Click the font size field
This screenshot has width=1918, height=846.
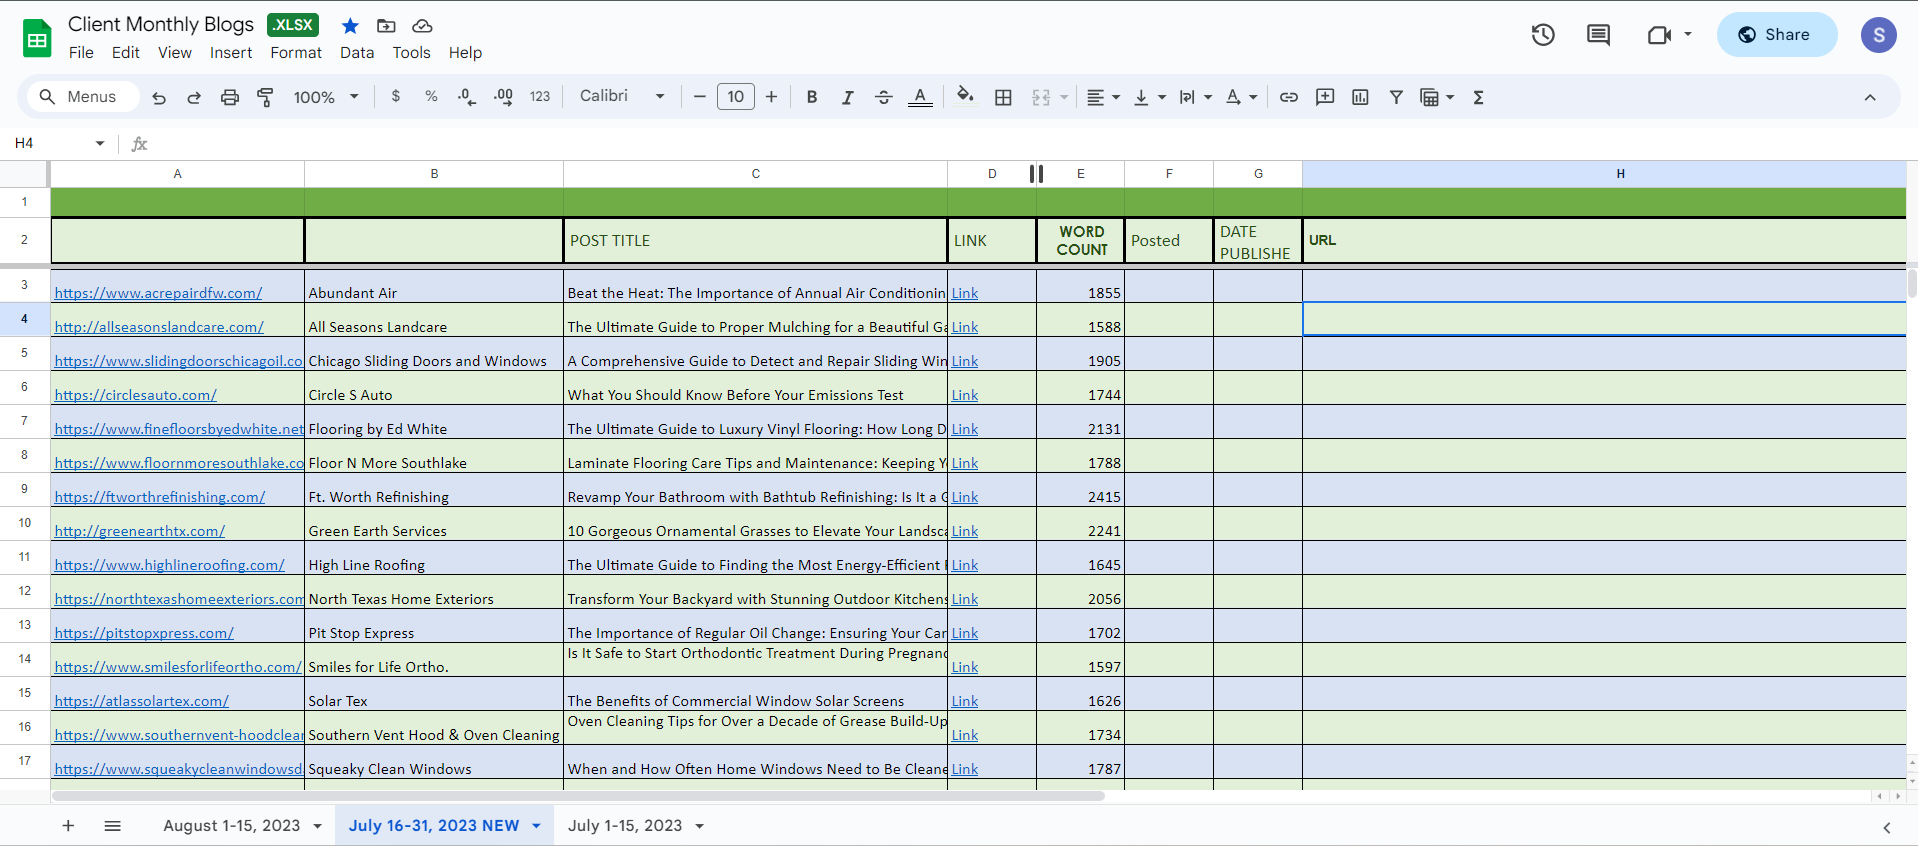point(735,97)
